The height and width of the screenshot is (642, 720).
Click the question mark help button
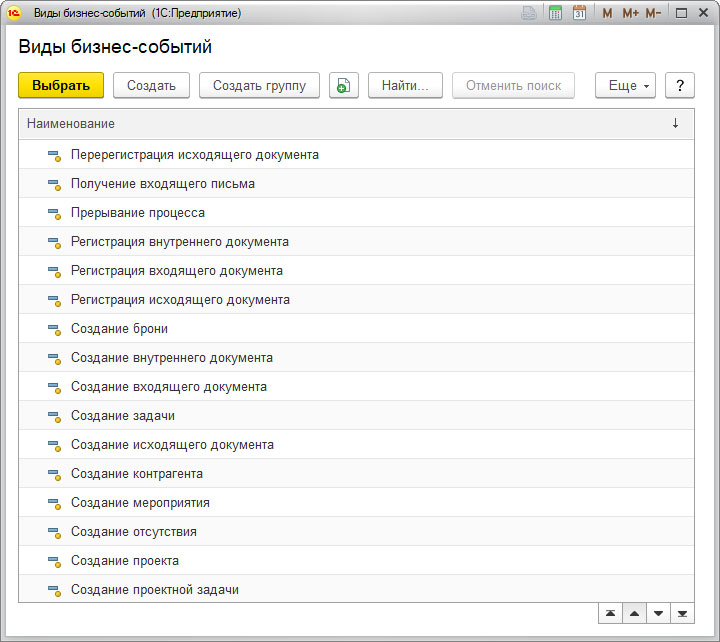pos(680,86)
